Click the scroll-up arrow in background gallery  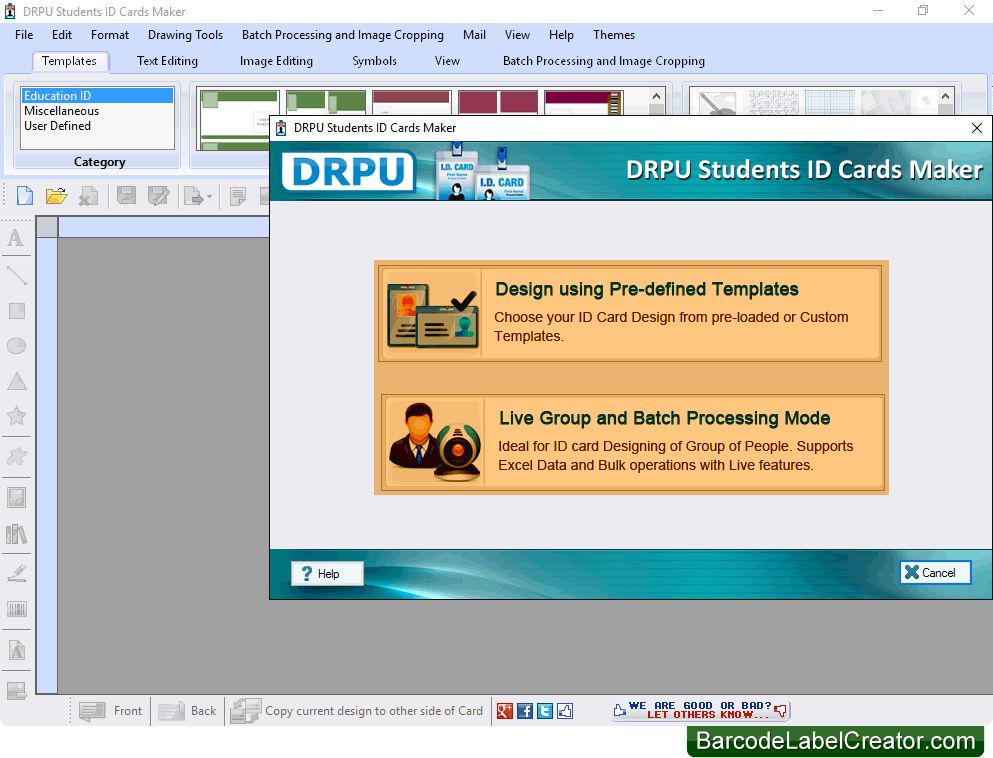[946, 97]
